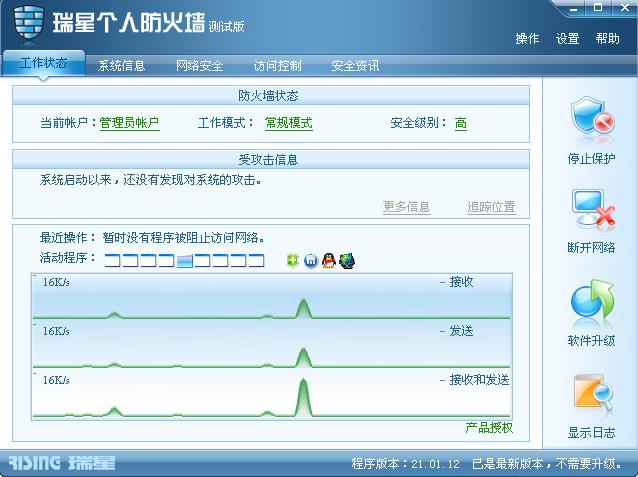The height and width of the screenshot is (477, 638).
Task: Click the QQ penguin active program icon
Action: pos(329,260)
